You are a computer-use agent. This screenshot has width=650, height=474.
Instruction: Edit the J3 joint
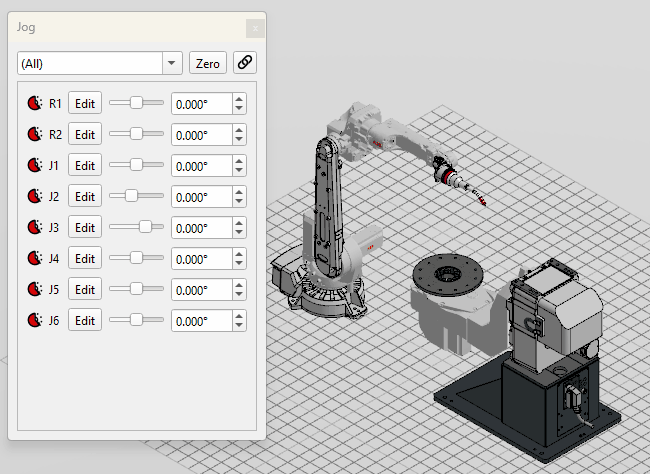tap(85, 227)
